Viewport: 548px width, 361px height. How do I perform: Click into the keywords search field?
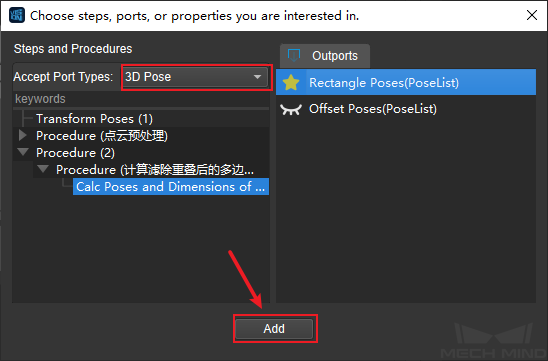click(141, 99)
